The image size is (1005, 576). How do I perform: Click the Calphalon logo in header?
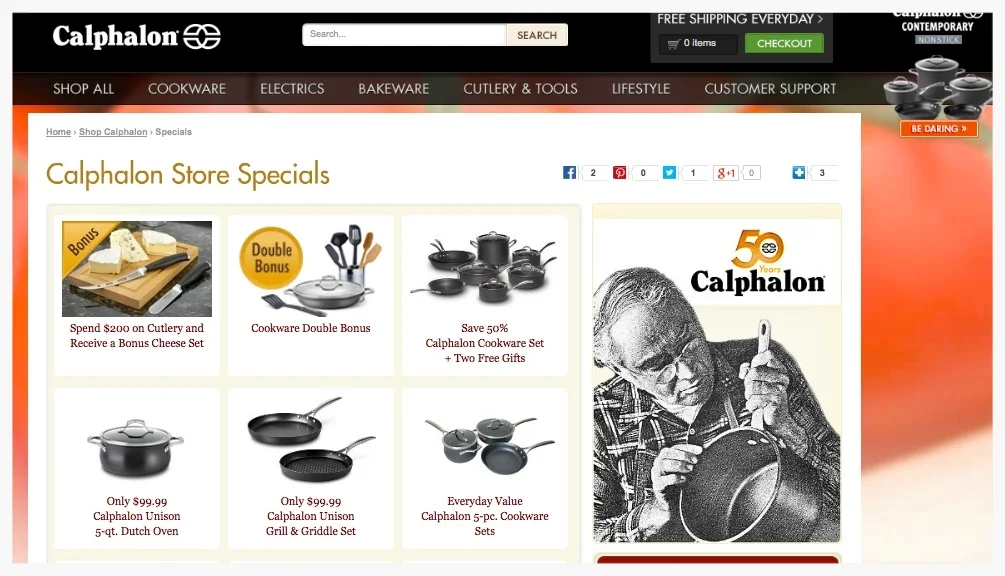pyautogui.click(x=137, y=37)
